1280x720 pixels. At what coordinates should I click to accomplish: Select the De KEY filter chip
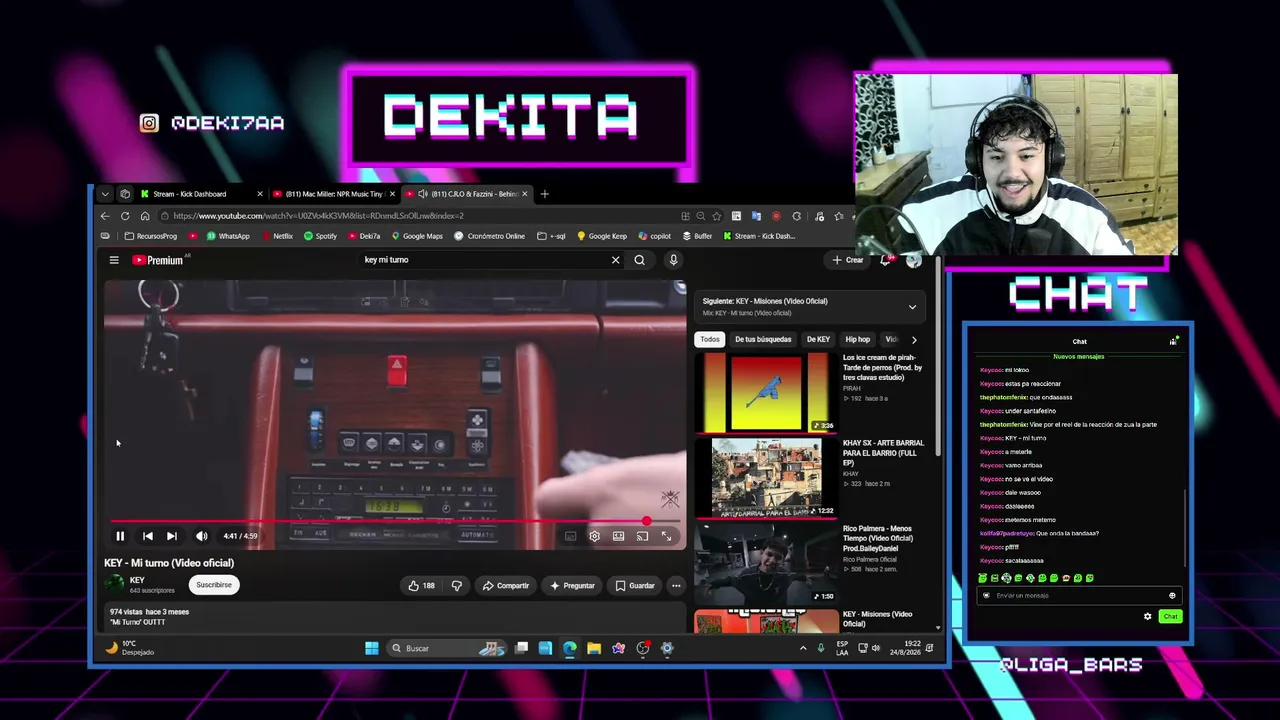818,339
